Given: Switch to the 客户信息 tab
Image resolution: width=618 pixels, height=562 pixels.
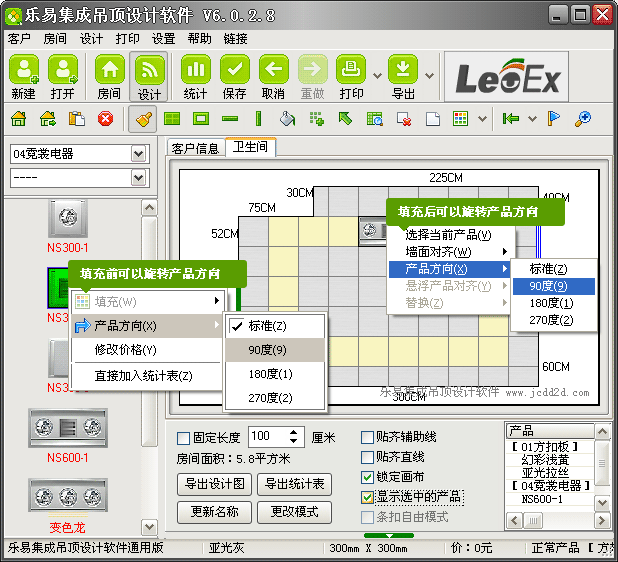Looking at the screenshot, I should [195, 148].
